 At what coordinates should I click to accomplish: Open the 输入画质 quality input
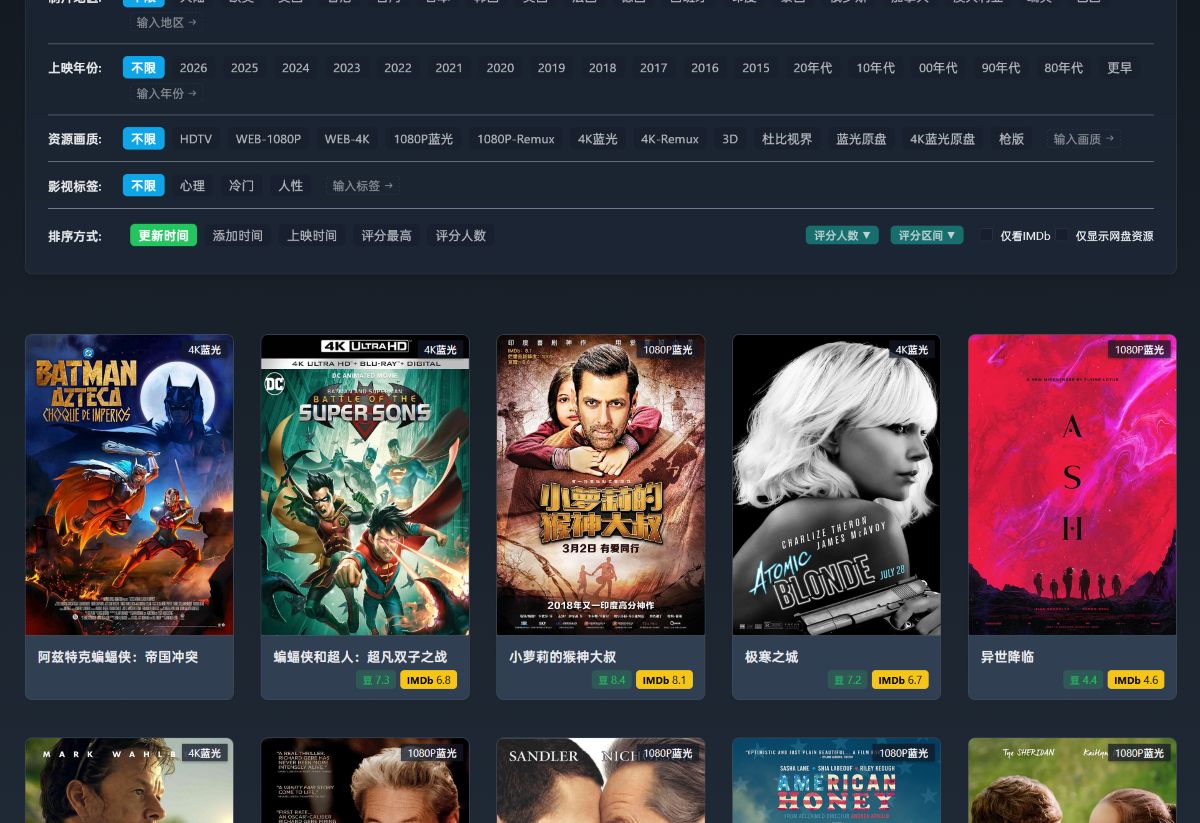click(x=1083, y=139)
